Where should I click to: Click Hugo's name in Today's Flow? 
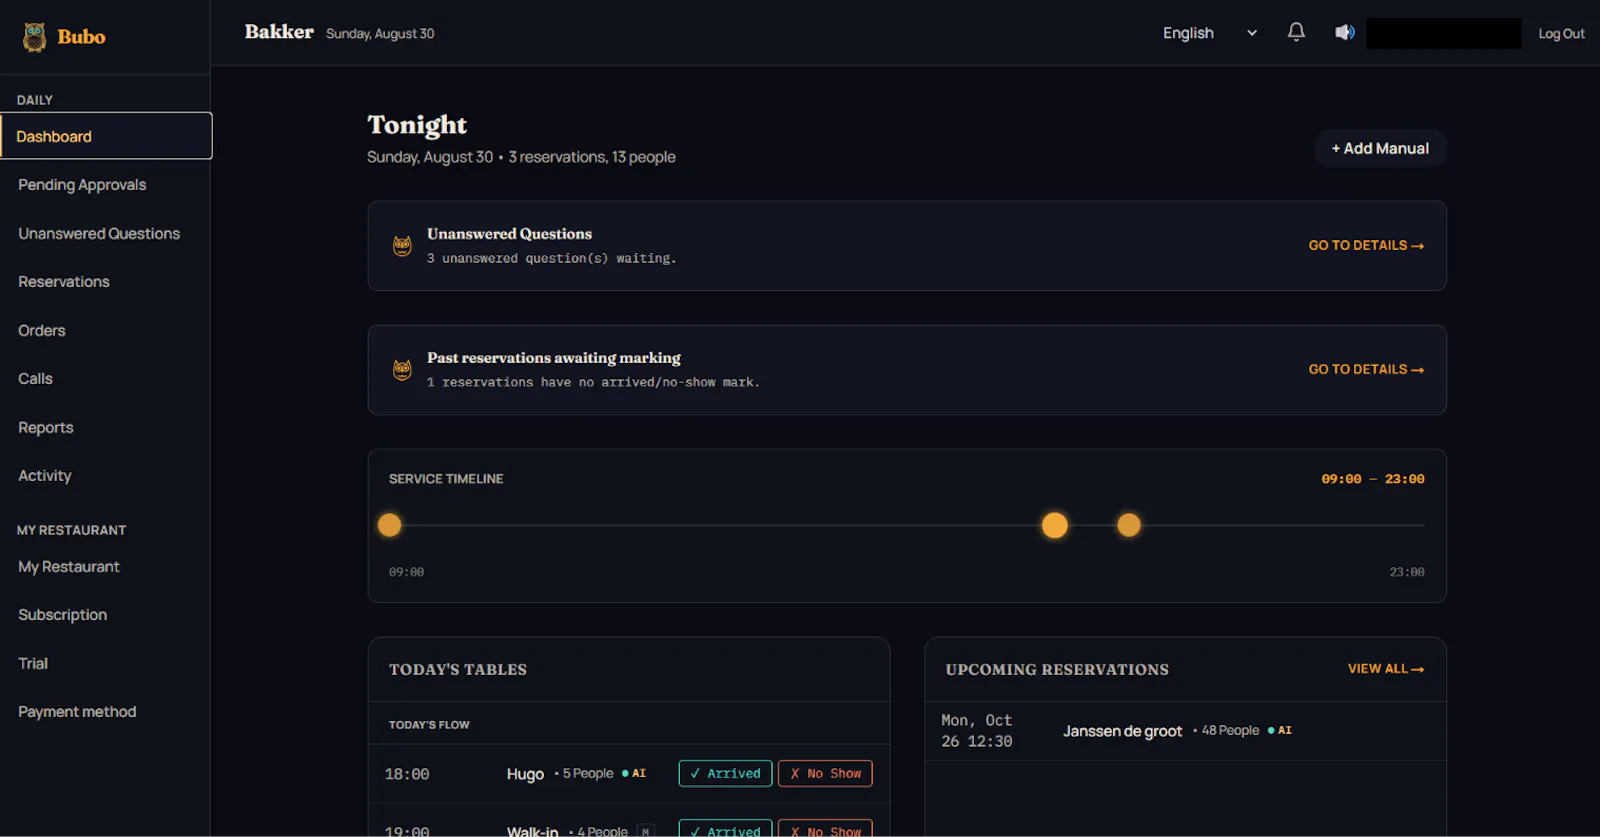pyautogui.click(x=525, y=774)
